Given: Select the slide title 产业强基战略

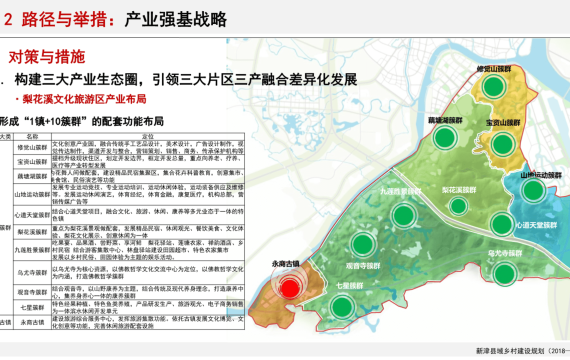Looking at the screenshot, I should (176, 19).
